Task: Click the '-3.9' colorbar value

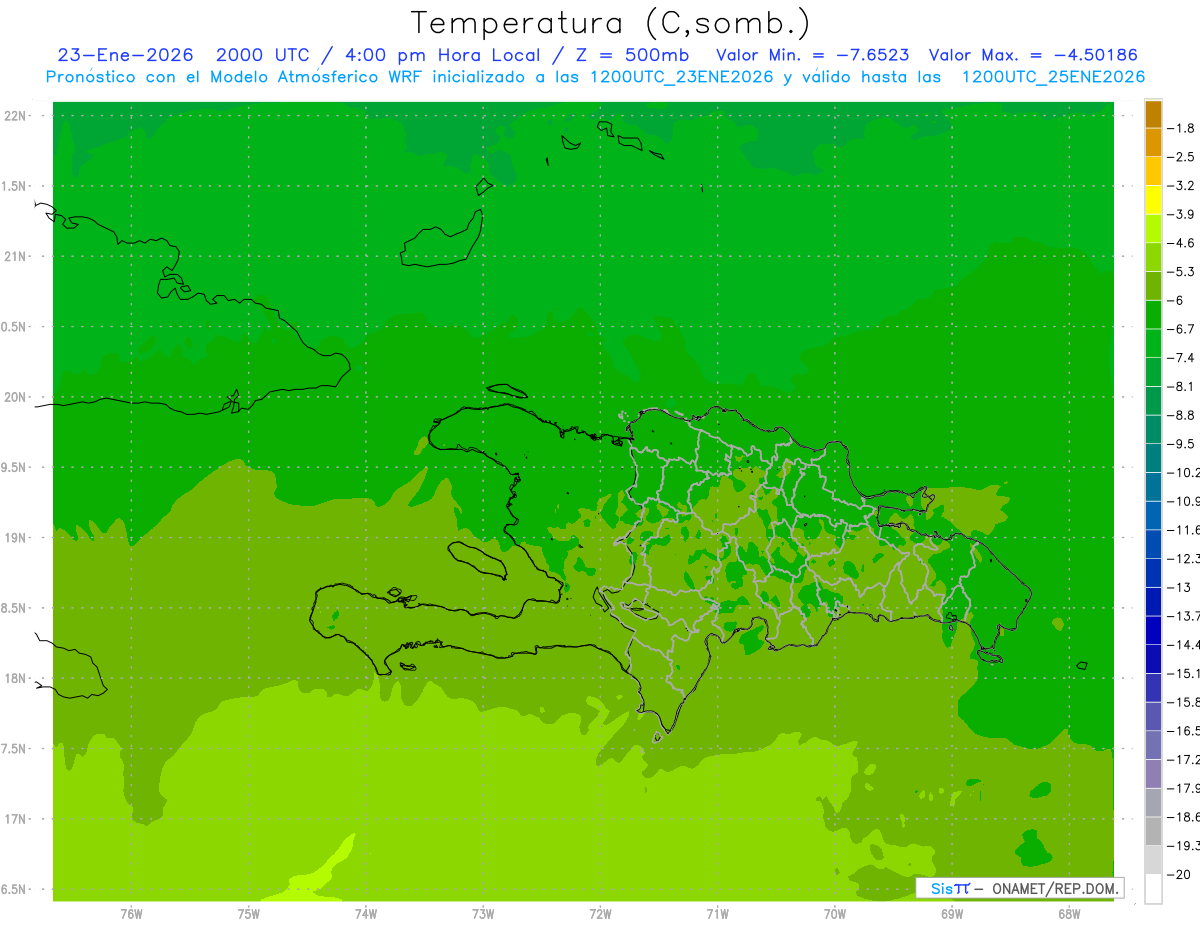Action: tap(1183, 214)
